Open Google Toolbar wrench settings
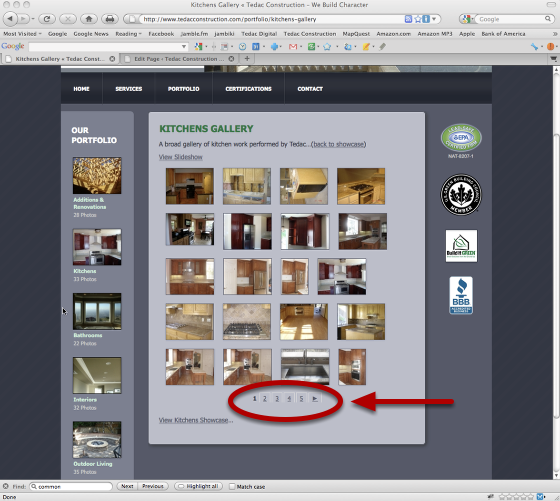The width and height of the screenshot is (560, 501). (x=534, y=47)
